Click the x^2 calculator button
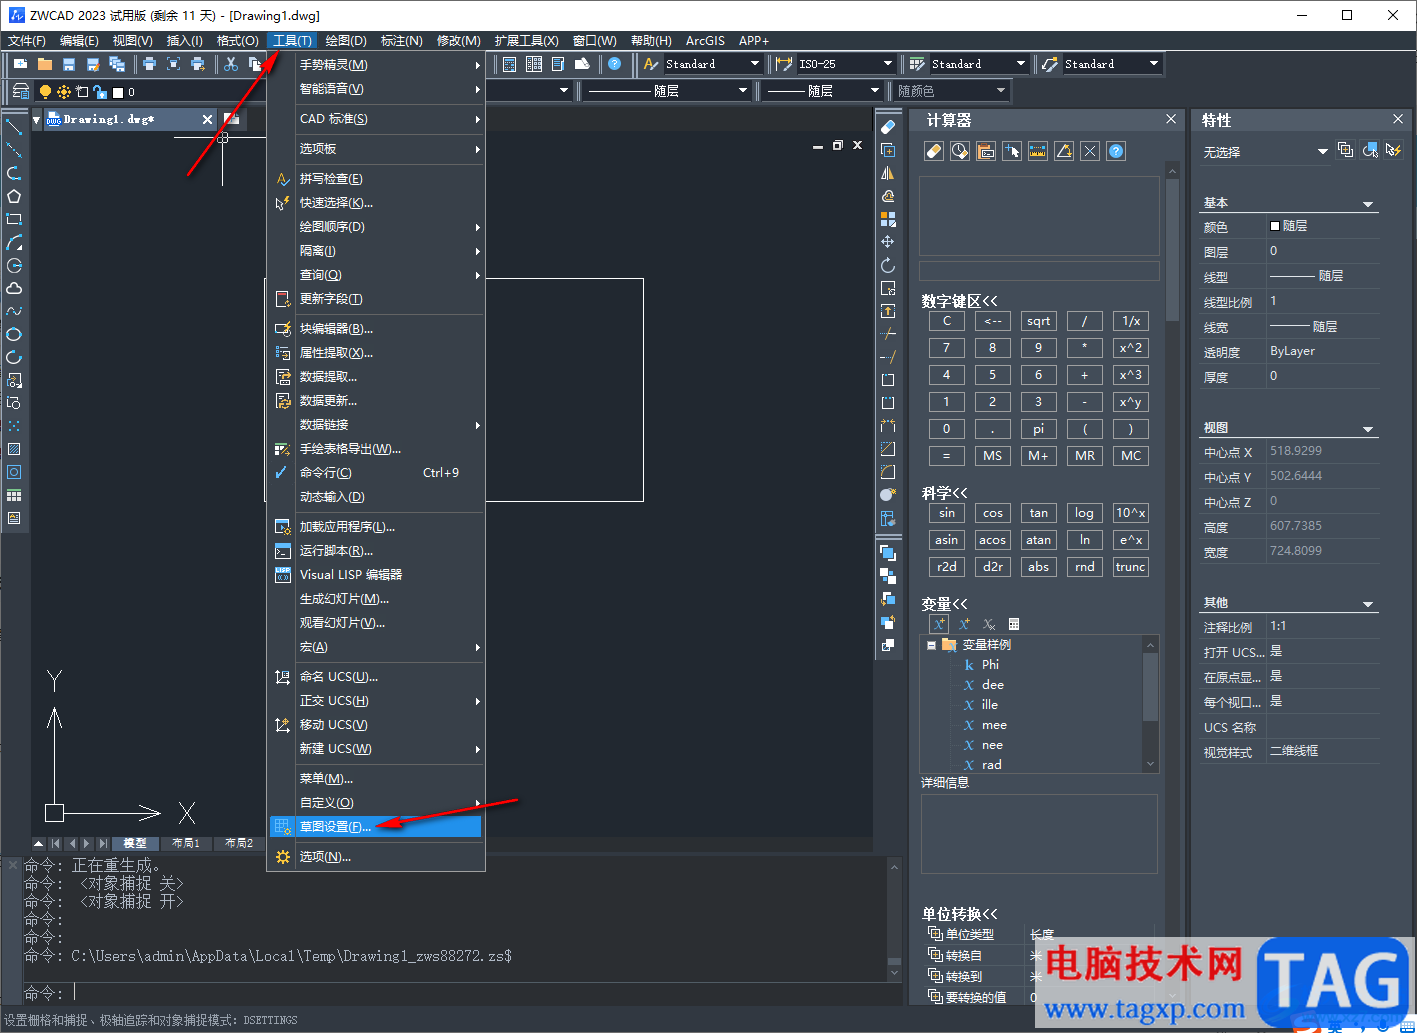 (1131, 348)
